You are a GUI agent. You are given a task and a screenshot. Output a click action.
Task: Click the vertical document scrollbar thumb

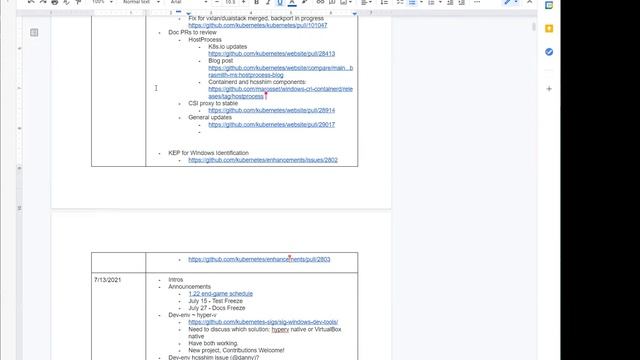[533, 27]
